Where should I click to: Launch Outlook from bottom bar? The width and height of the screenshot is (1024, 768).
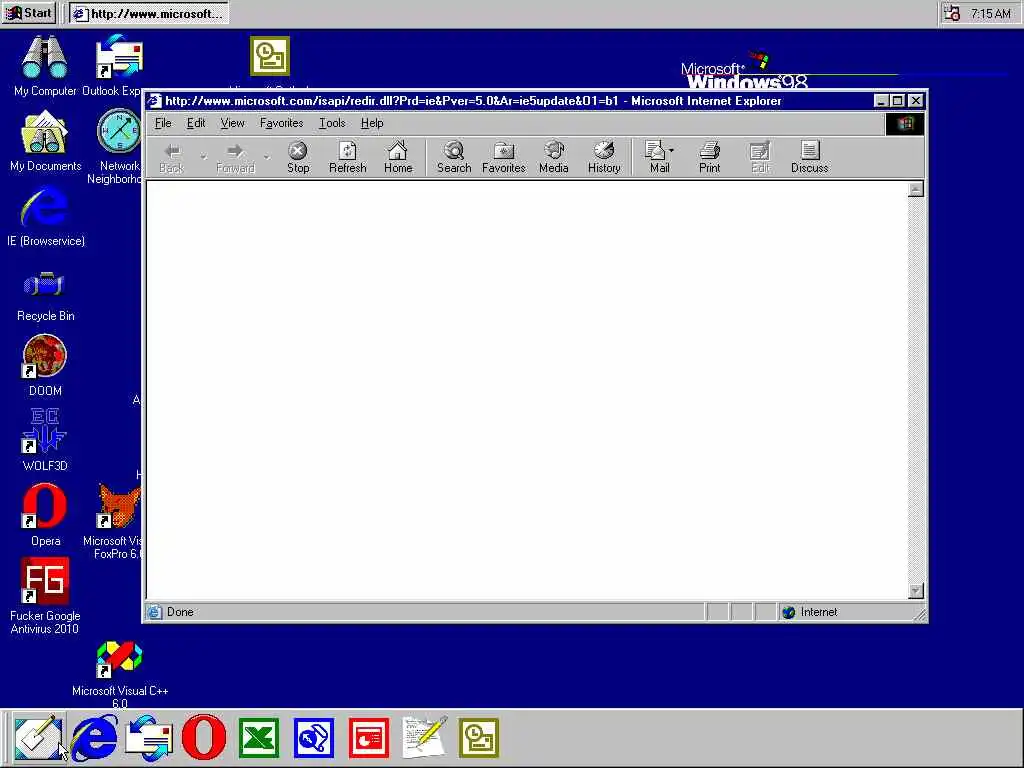[x=479, y=738]
